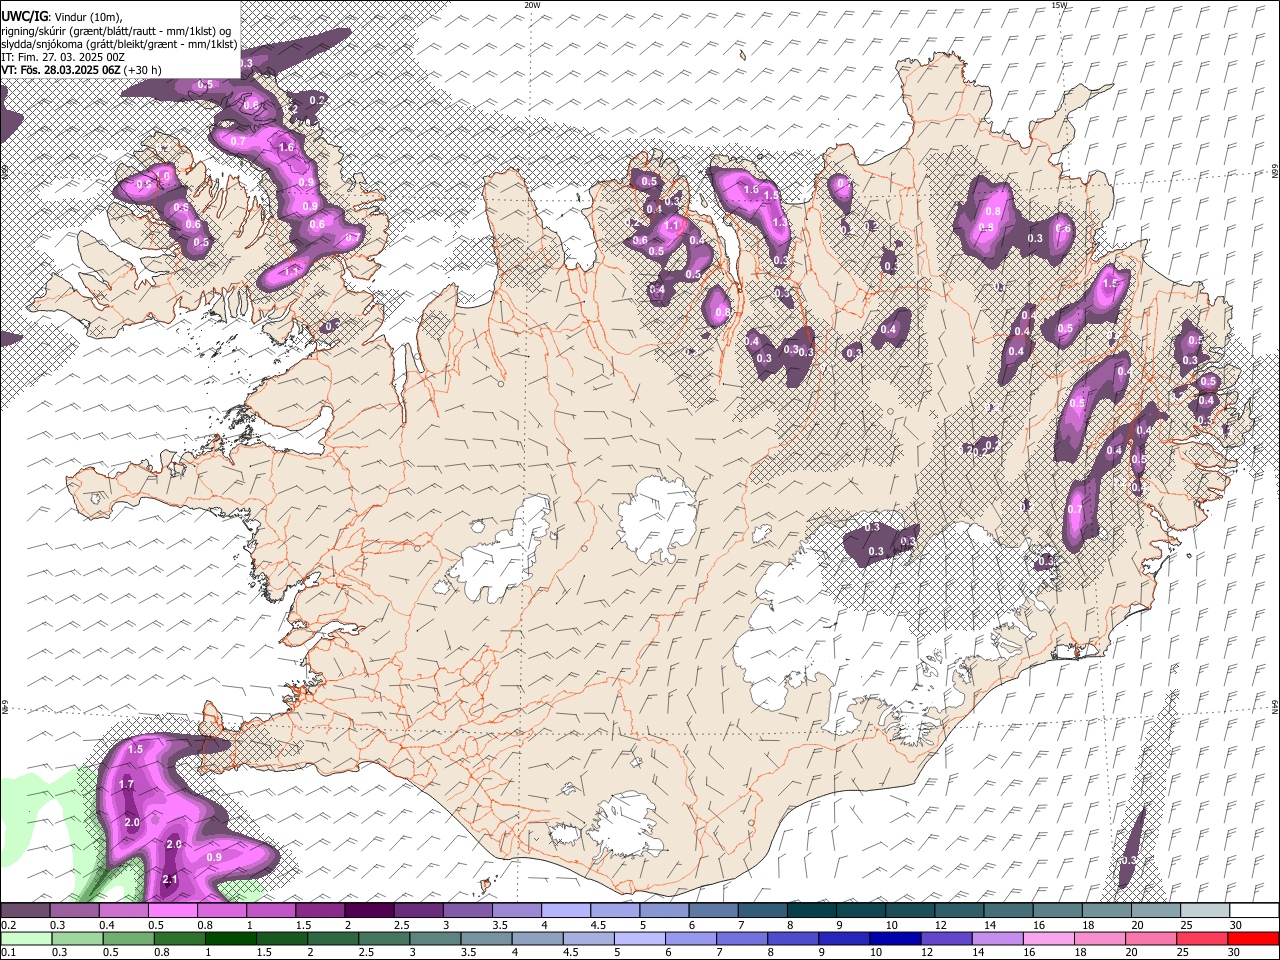Click the '0.2' label on the upper legend
Screen dimensions: 1280x960
(x=8, y=925)
